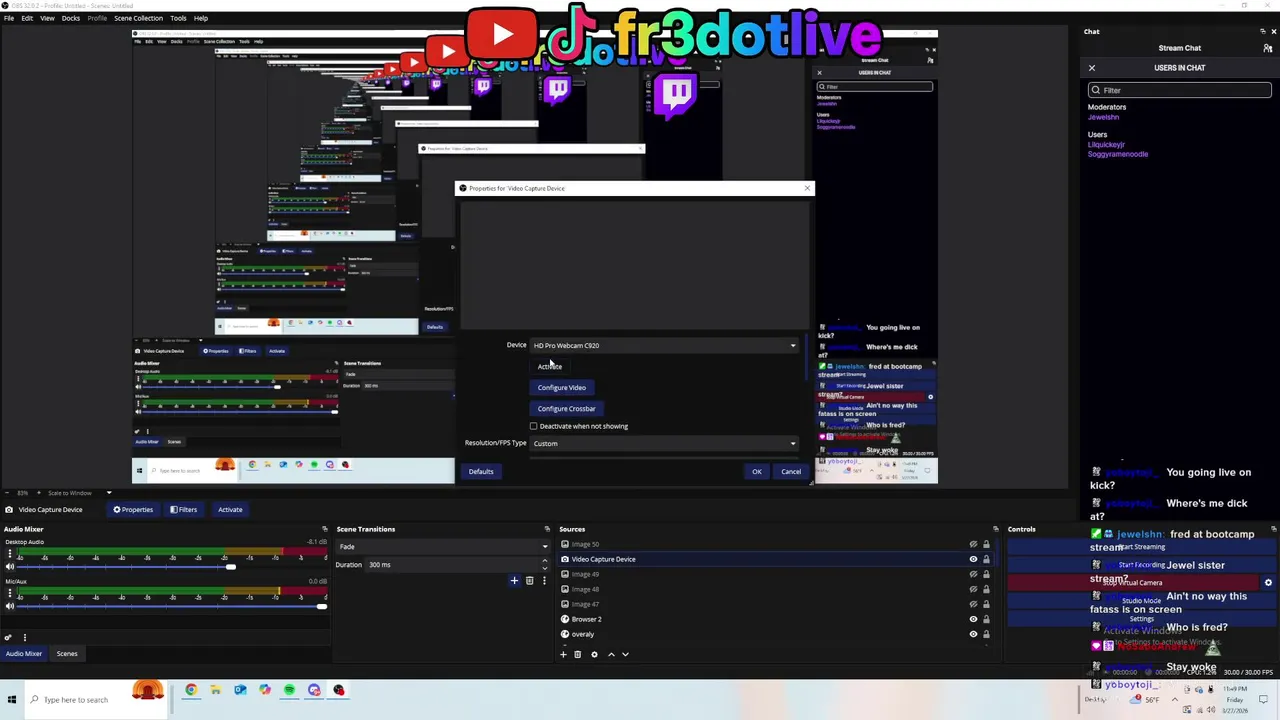The height and width of the screenshot is (720, 1280).
Task: Click Filters button in source toolbar
Action: pos(183,510)
